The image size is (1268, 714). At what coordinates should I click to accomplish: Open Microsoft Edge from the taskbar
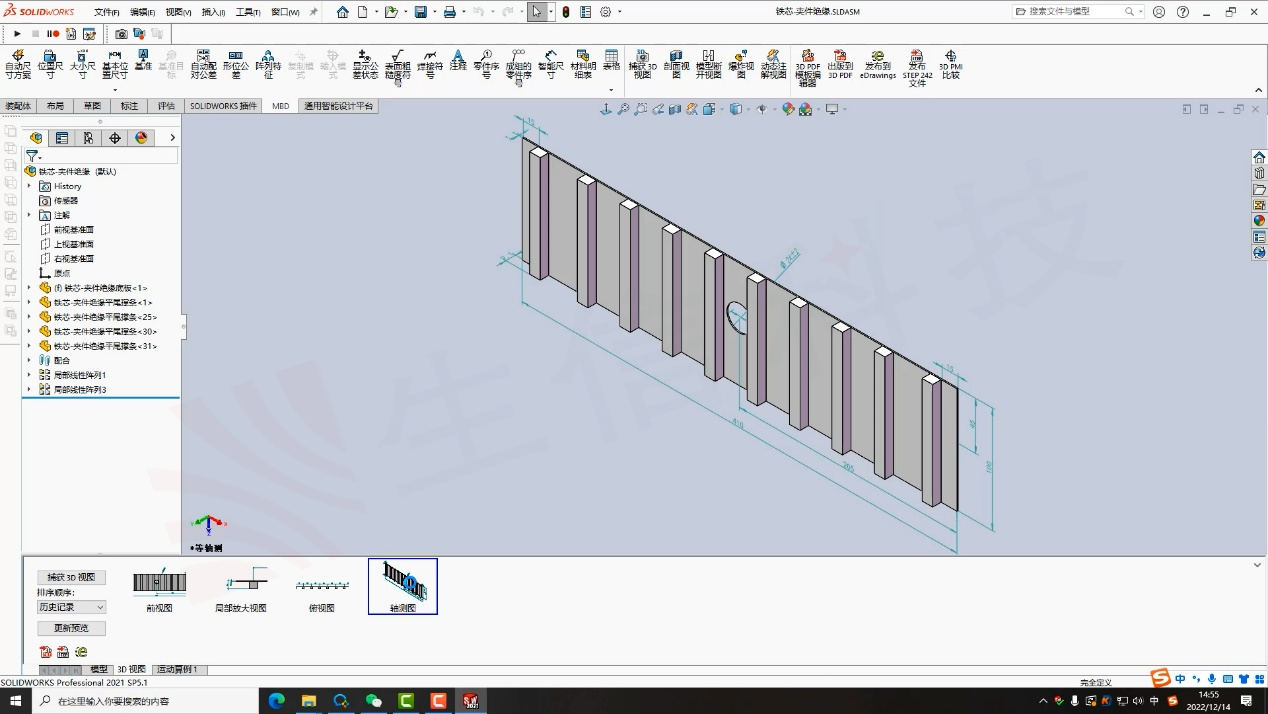coord(277,701)
